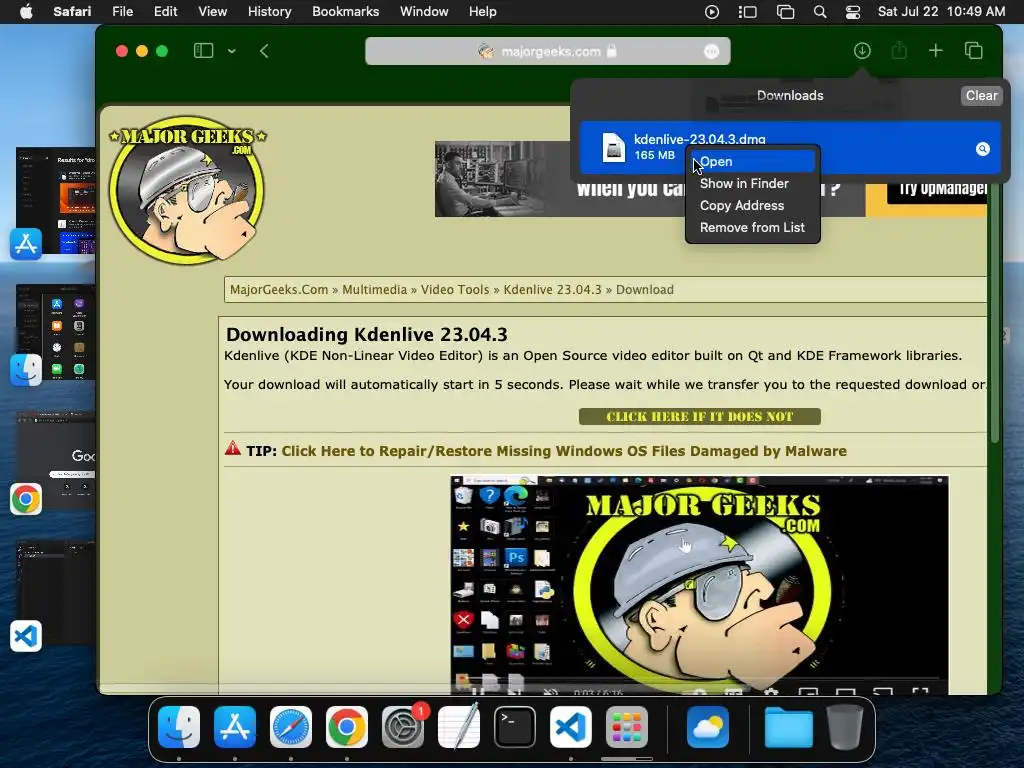The width and height of the screenshot is (1024, 768).
Task: Open Google Chrome from the Dock
Action: tap(347, 726)
